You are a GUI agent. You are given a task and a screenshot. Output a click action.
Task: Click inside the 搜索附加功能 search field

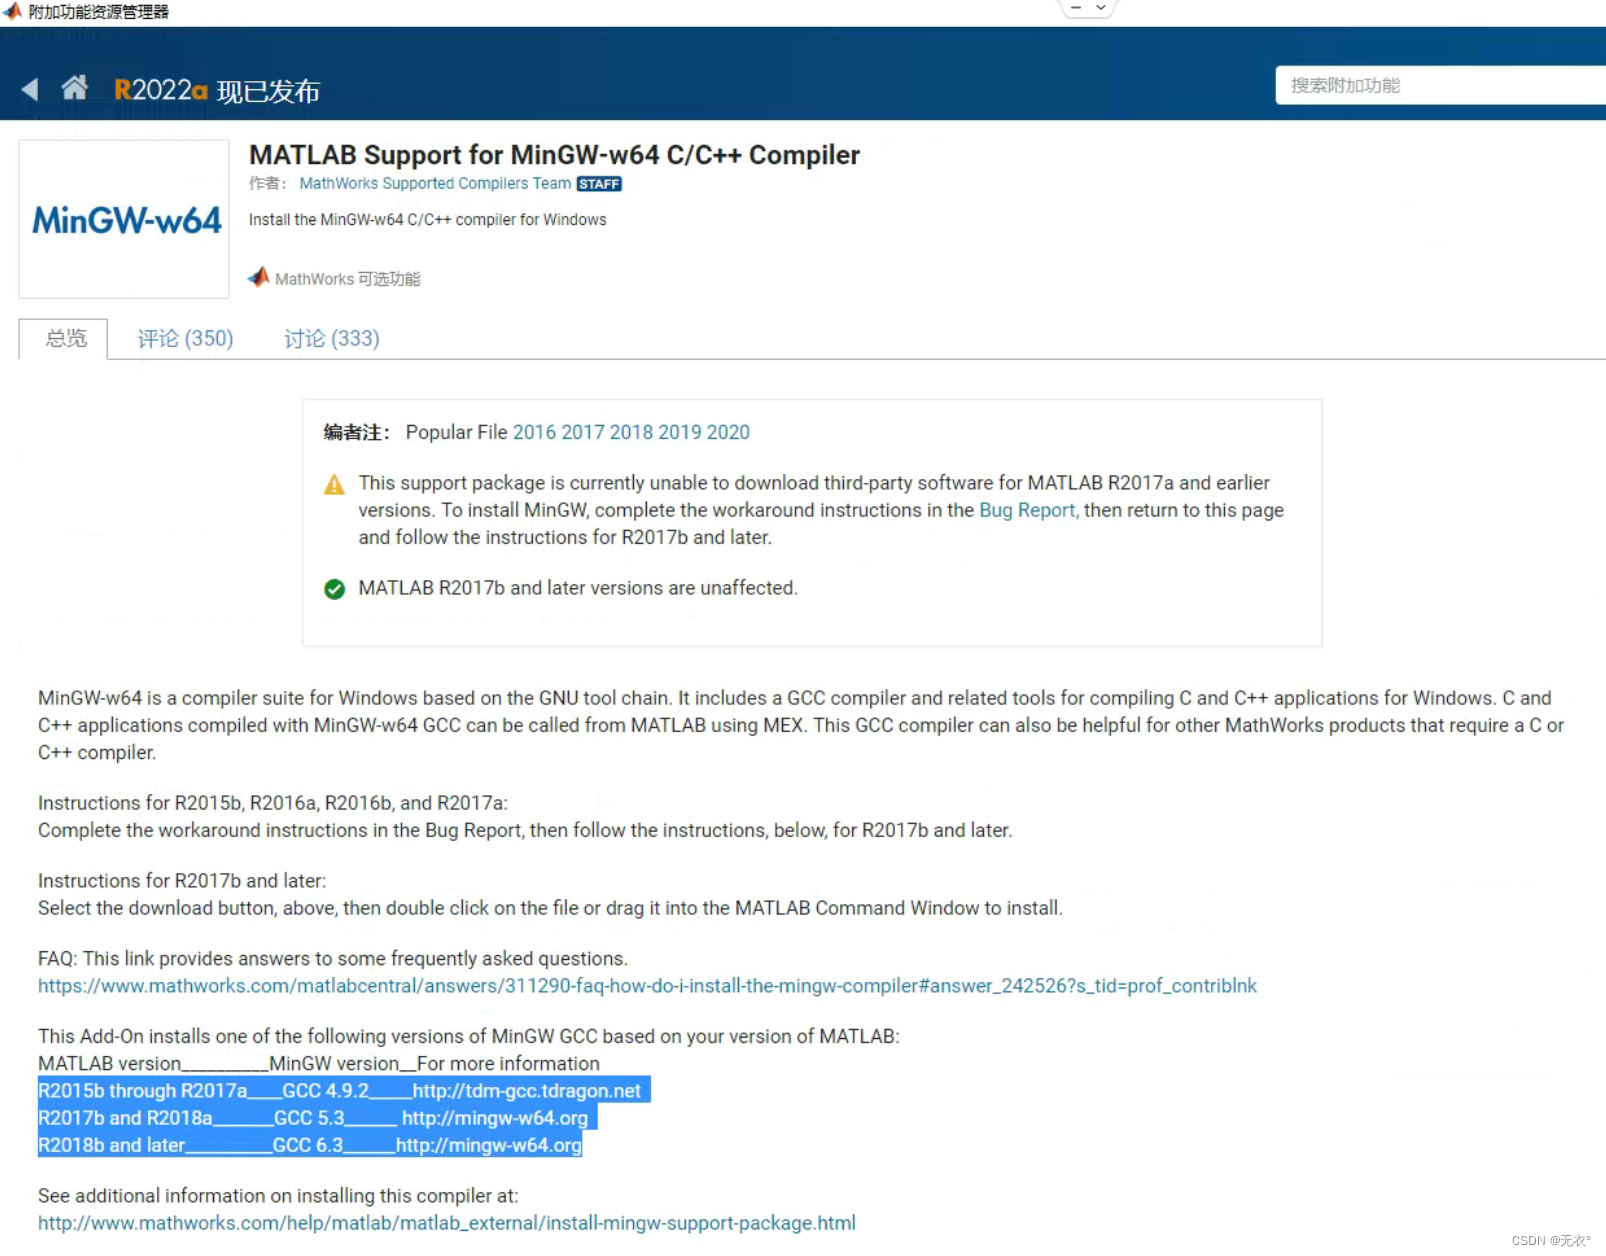[1440, 86]
